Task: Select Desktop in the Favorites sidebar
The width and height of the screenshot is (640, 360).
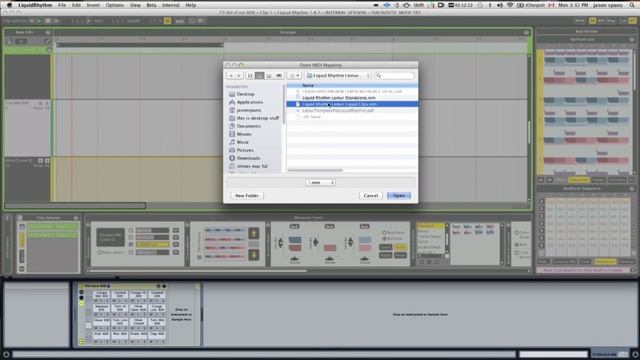Action: pyautogui.click(x=245, y=94)
